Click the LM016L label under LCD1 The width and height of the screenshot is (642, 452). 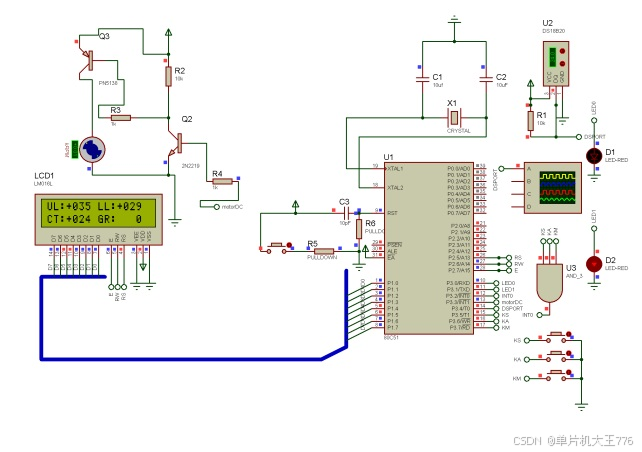(43, 184)
